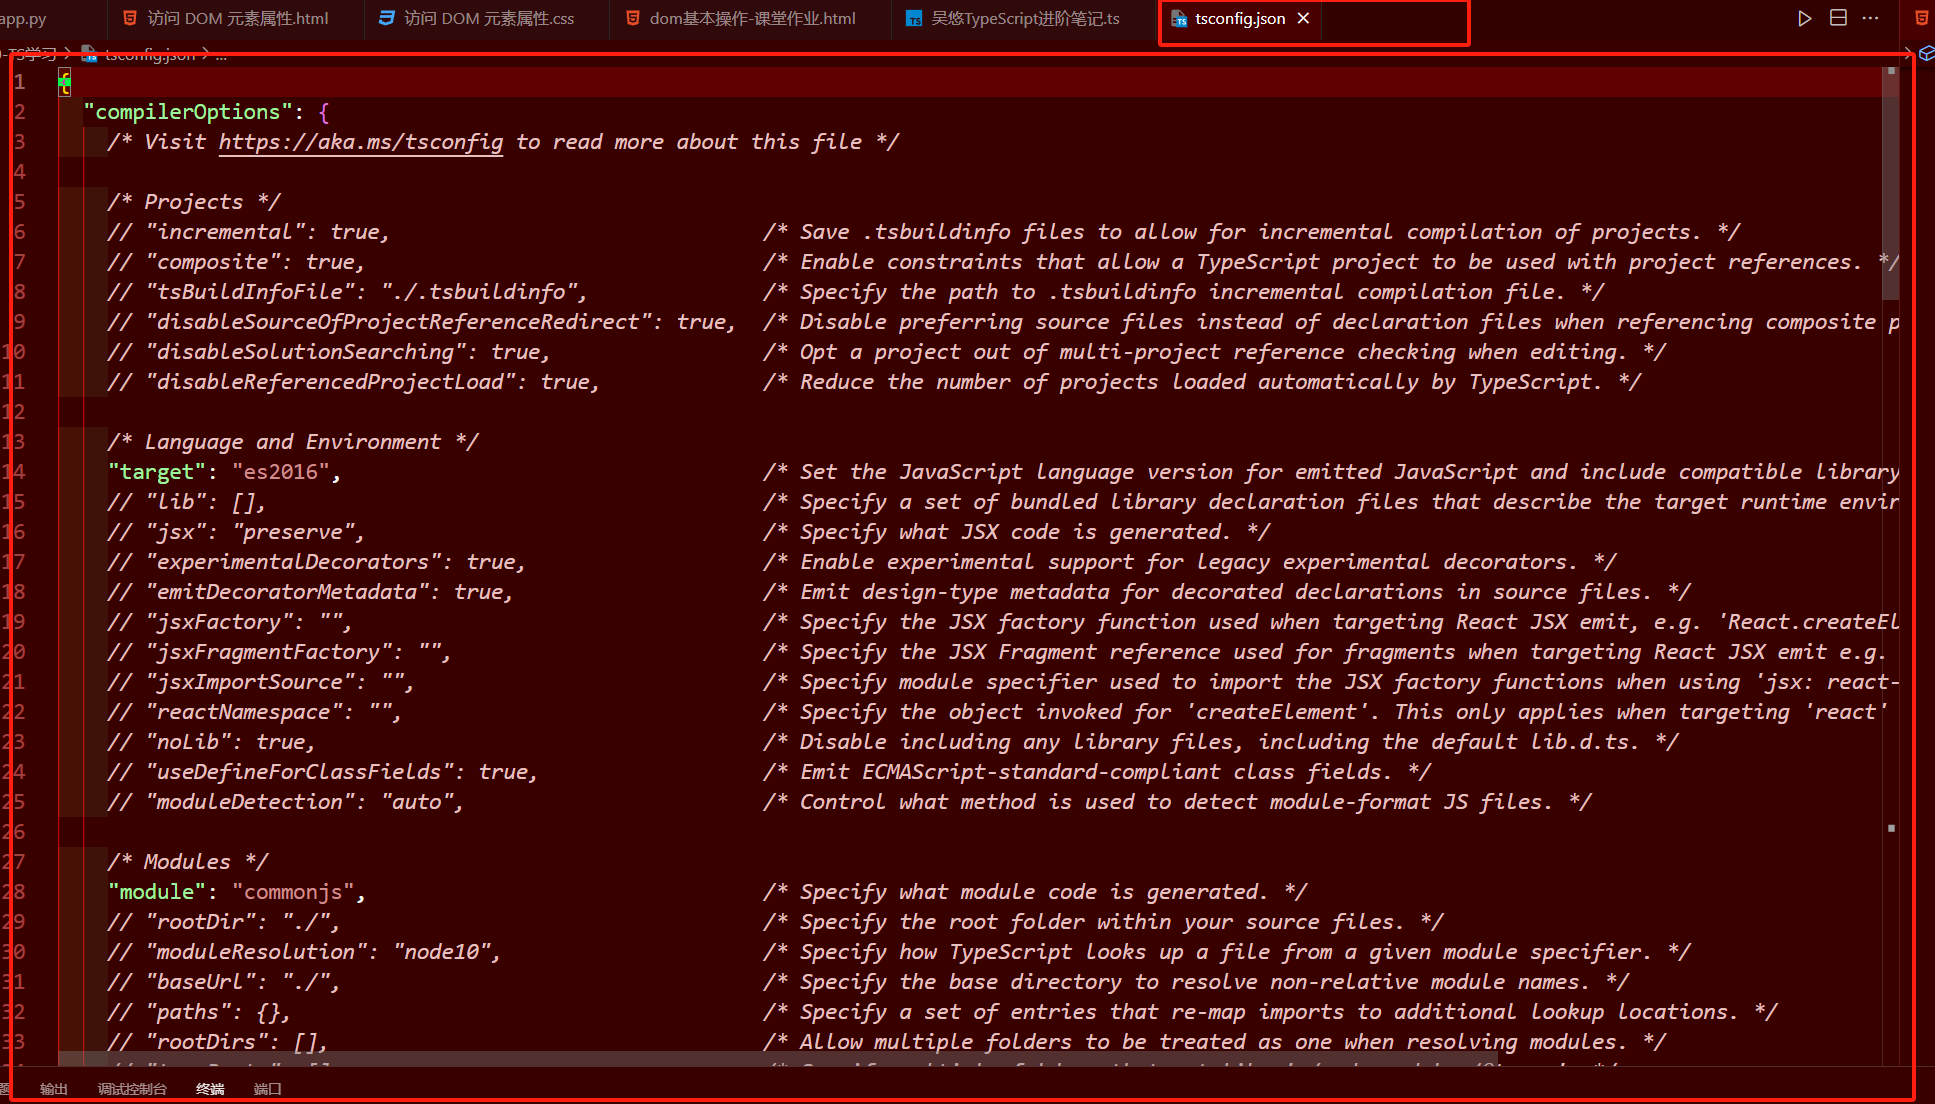Click the "experimentalDecorators" commented option

(x=316, y=562)
